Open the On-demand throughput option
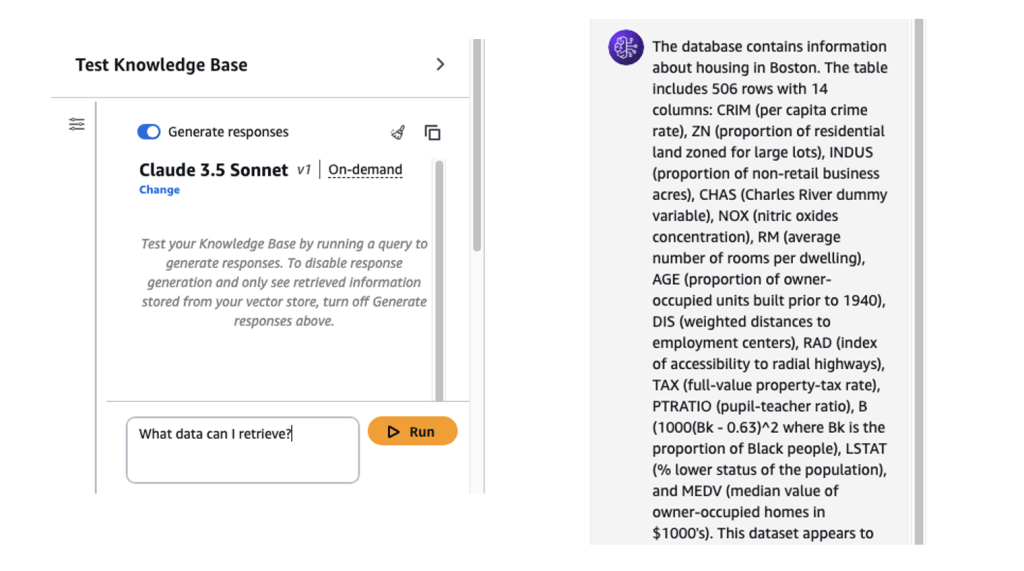Image resolution: width=1024 pixels, height=571 pixels. point(365,170)
